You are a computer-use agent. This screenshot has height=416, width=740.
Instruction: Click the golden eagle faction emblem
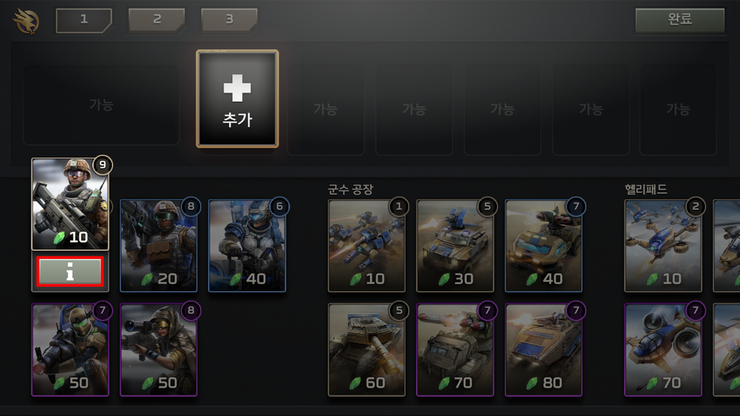26,21
